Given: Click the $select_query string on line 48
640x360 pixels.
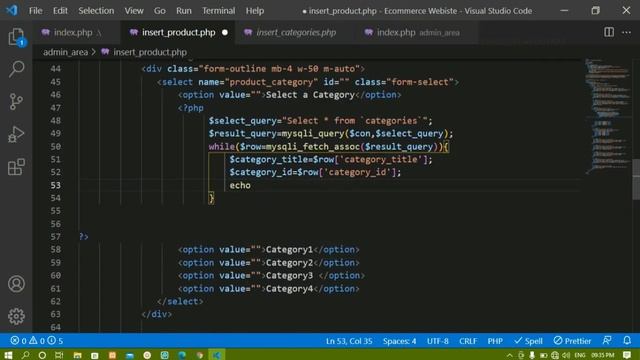Looking at the screenshot, I should [355, 121].
